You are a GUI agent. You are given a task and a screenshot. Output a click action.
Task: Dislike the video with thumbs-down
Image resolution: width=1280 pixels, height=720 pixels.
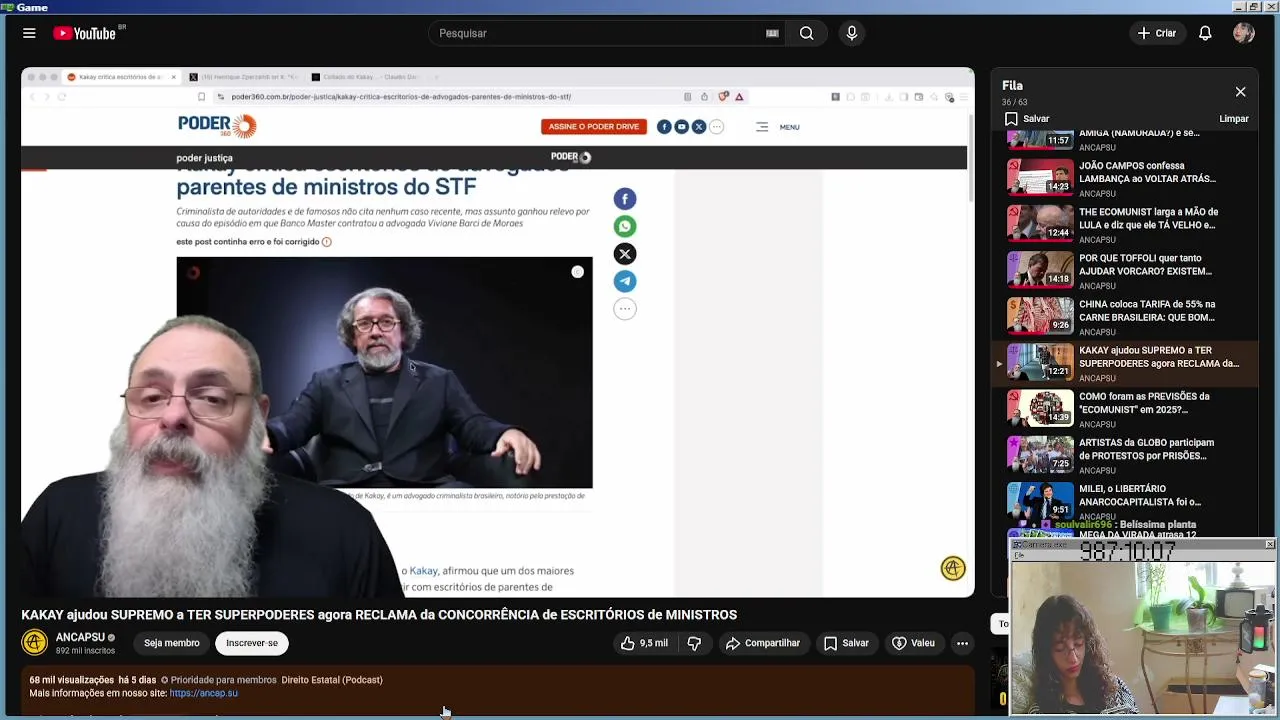pos(695,643)
